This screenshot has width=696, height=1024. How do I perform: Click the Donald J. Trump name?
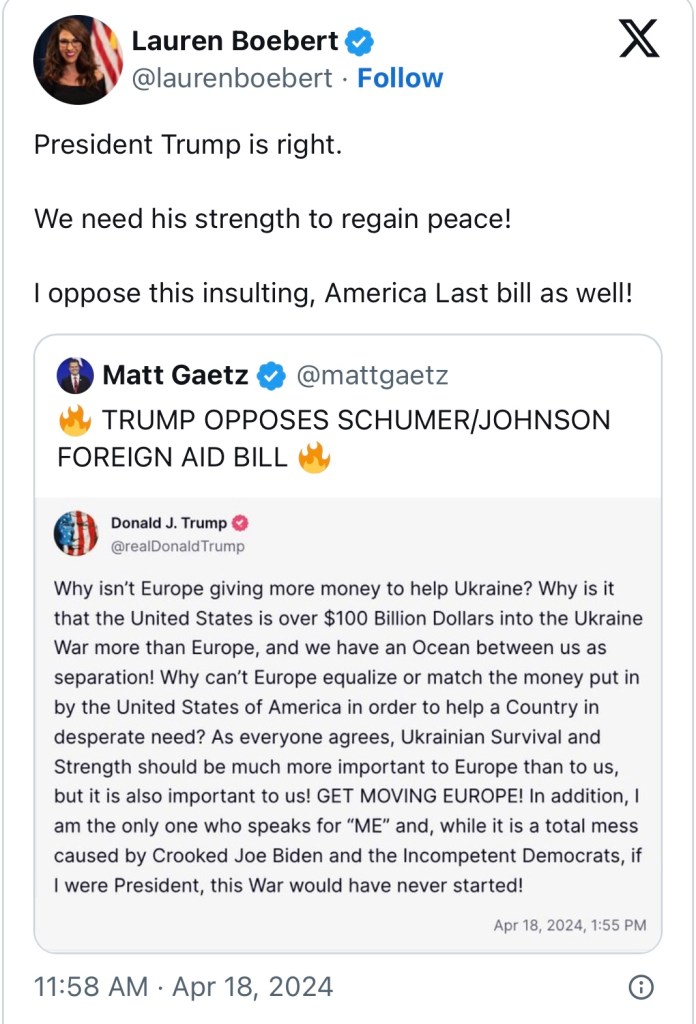tap(168, 523)
